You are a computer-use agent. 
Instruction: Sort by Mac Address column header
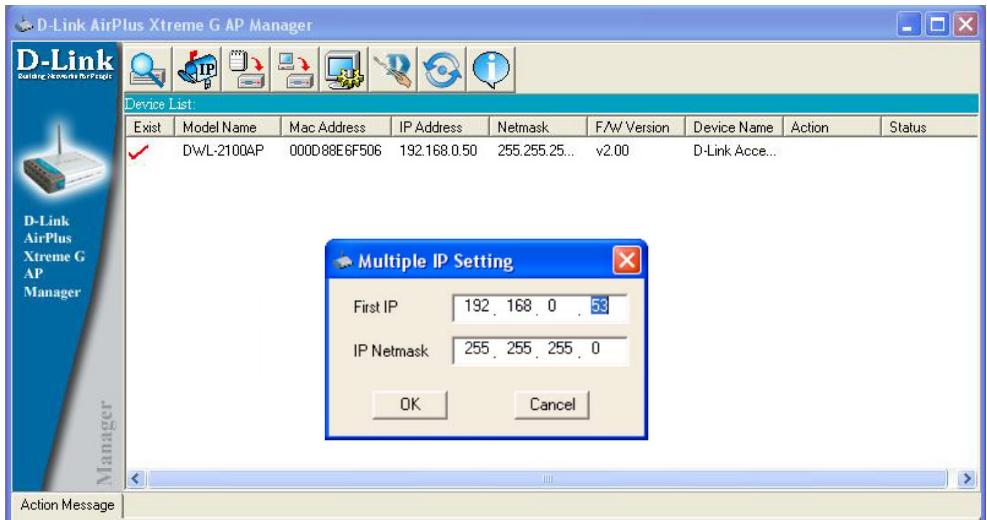click(336, 127)
